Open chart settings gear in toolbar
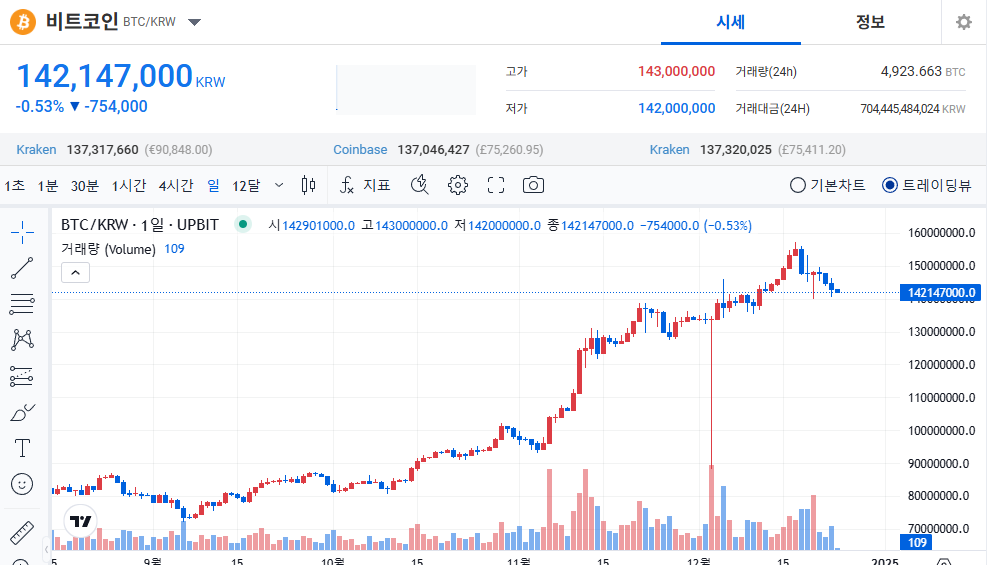Viewport: 987px width, 565px height. 458,185
